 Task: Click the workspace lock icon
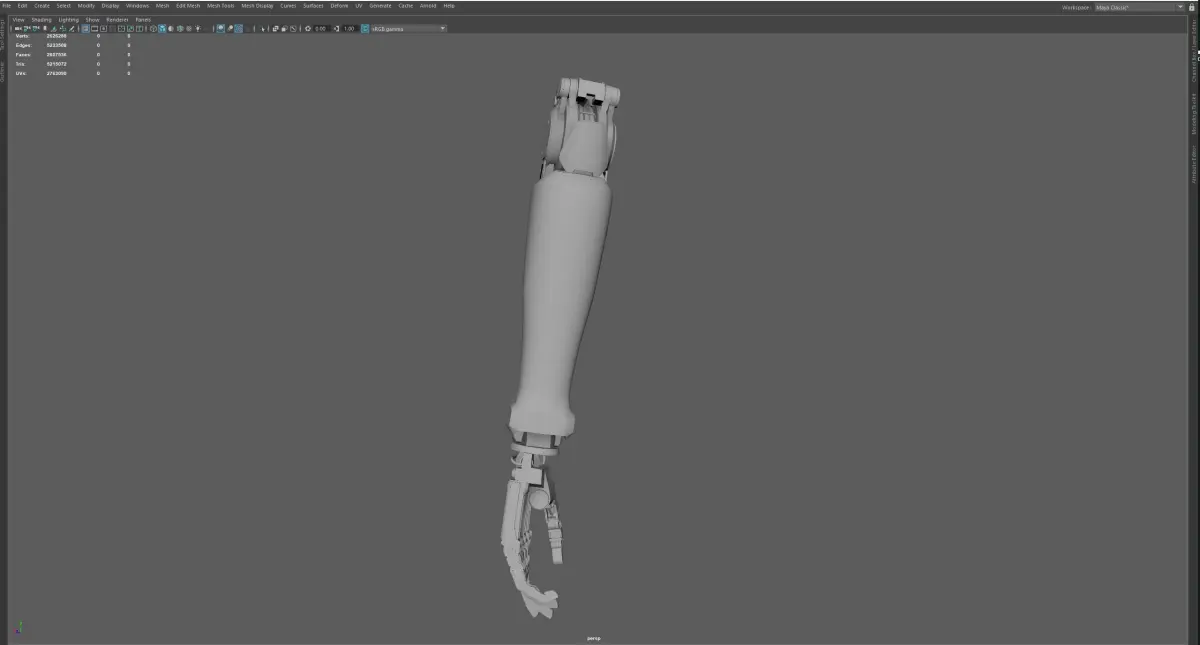coord(1191,7)
